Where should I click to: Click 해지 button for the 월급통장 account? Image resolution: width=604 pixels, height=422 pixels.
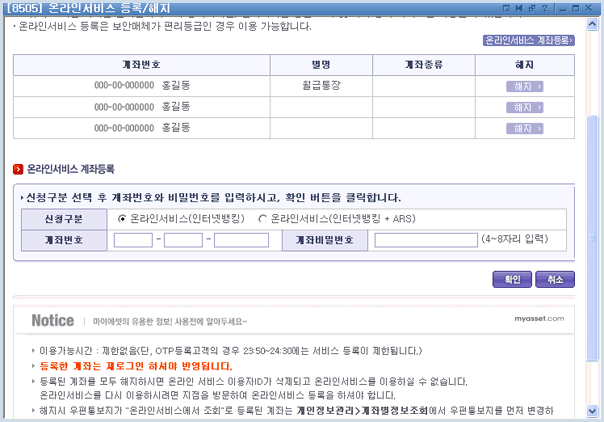[524, 86]
